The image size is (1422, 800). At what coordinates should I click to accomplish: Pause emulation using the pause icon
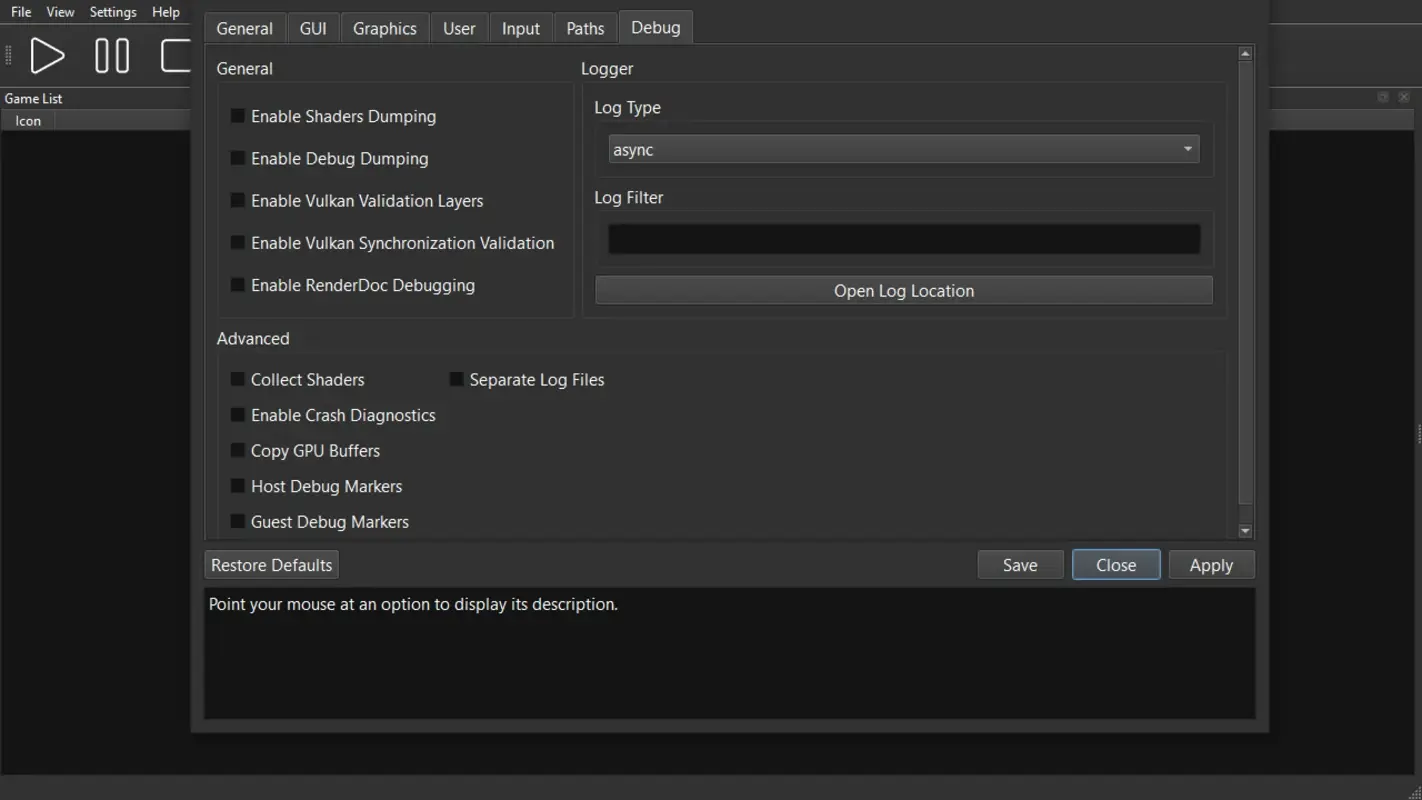tap(111, 56)
